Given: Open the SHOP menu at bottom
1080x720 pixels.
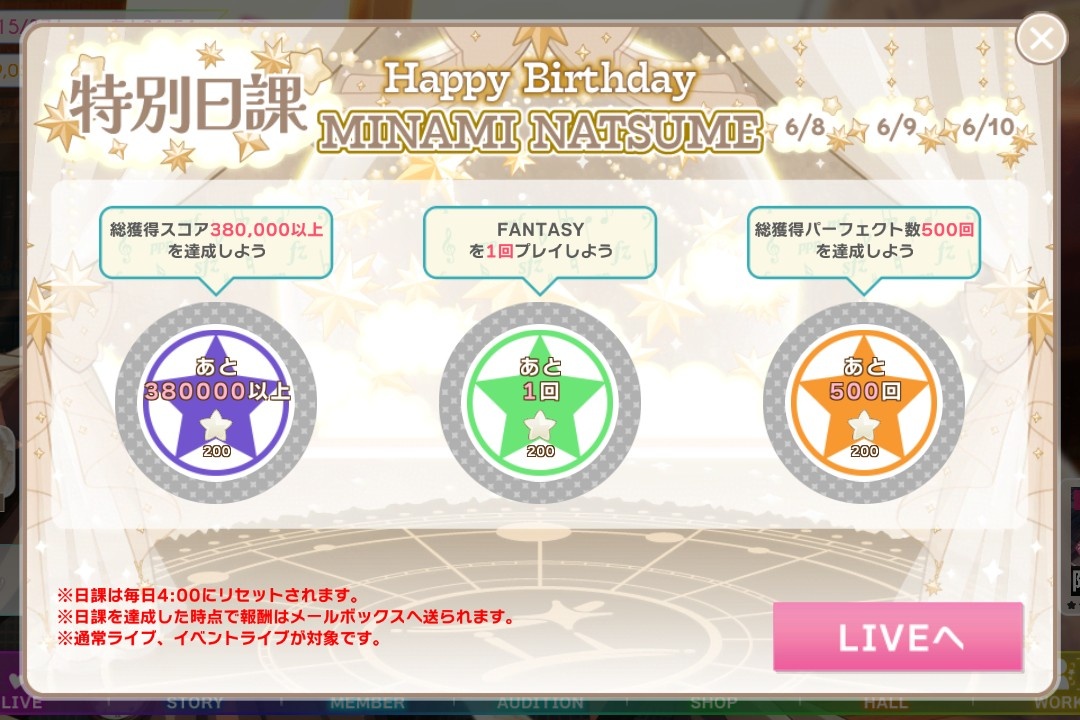Looking at the screenshot, I should [x=714, y=703].
